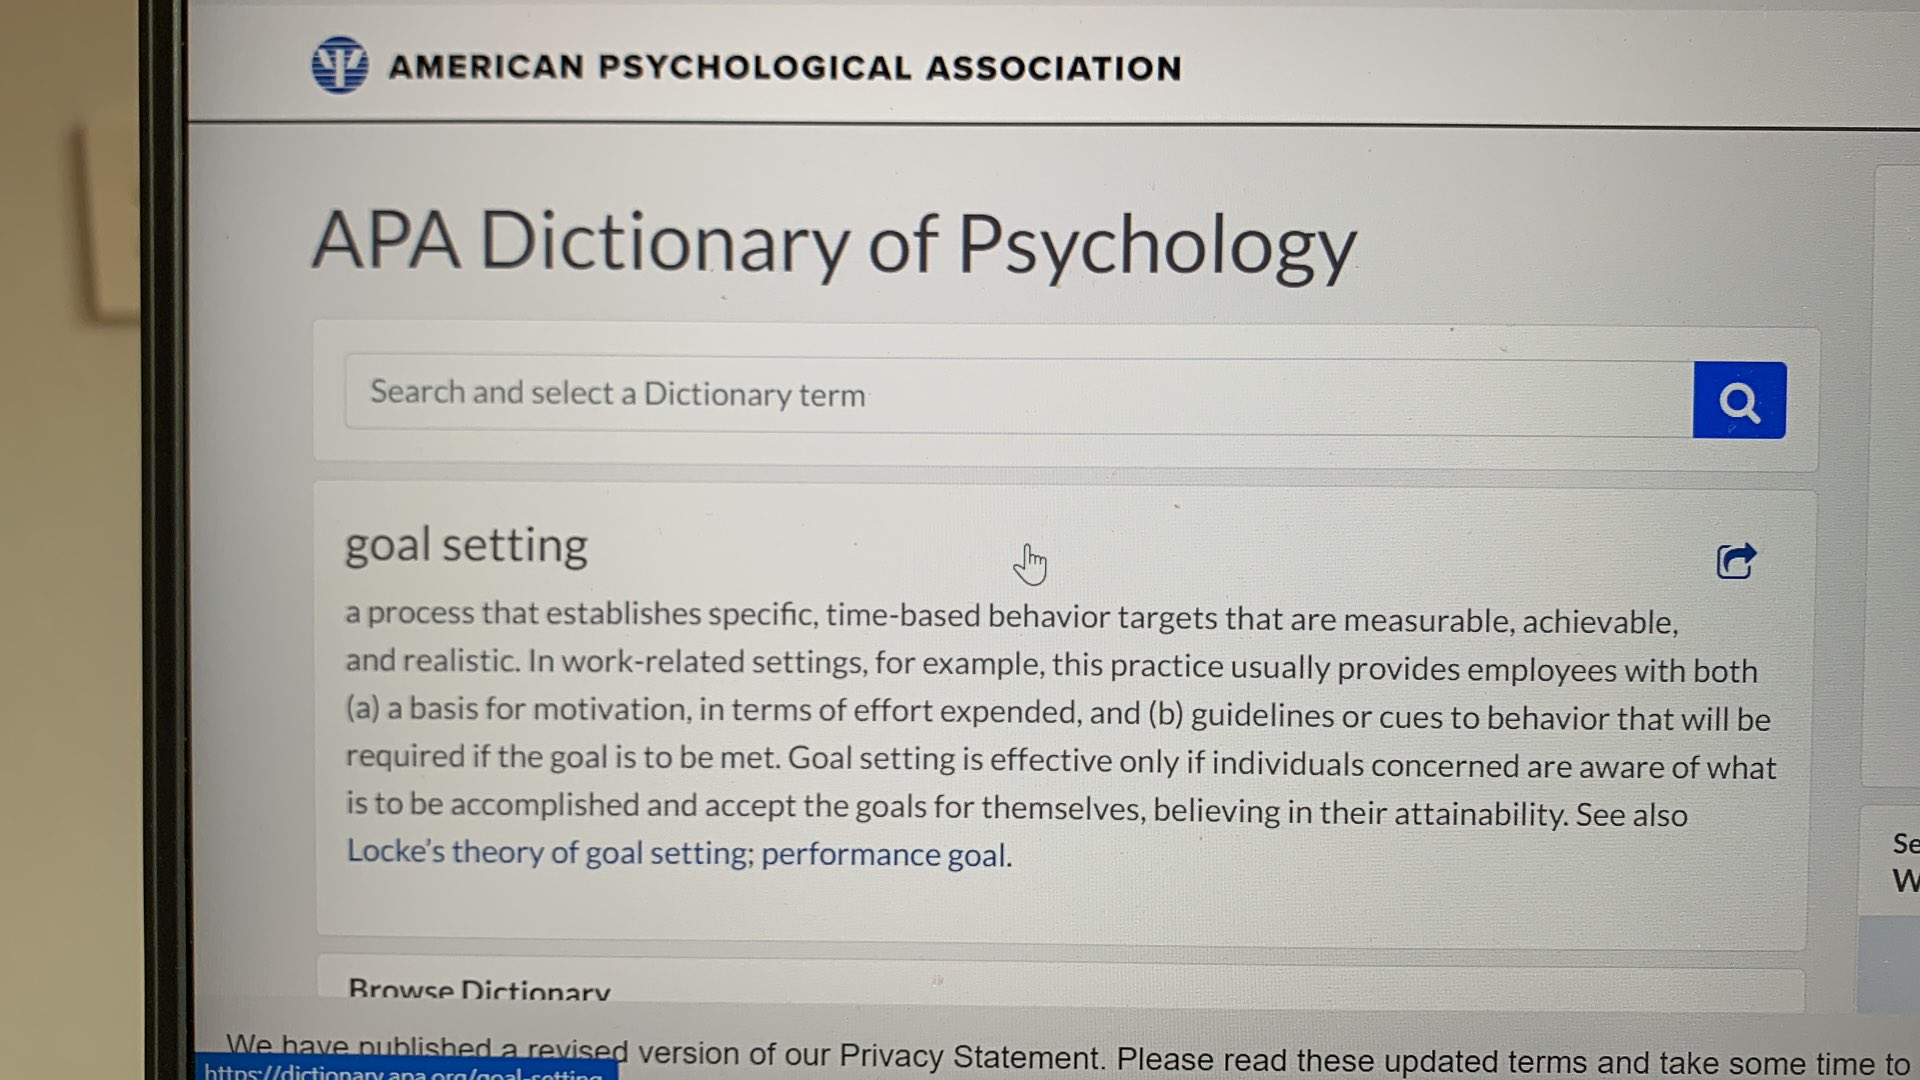Open Locke's theory of goal setting link
This screenshot has width=1920, height=1080.
tap(548, 852)
